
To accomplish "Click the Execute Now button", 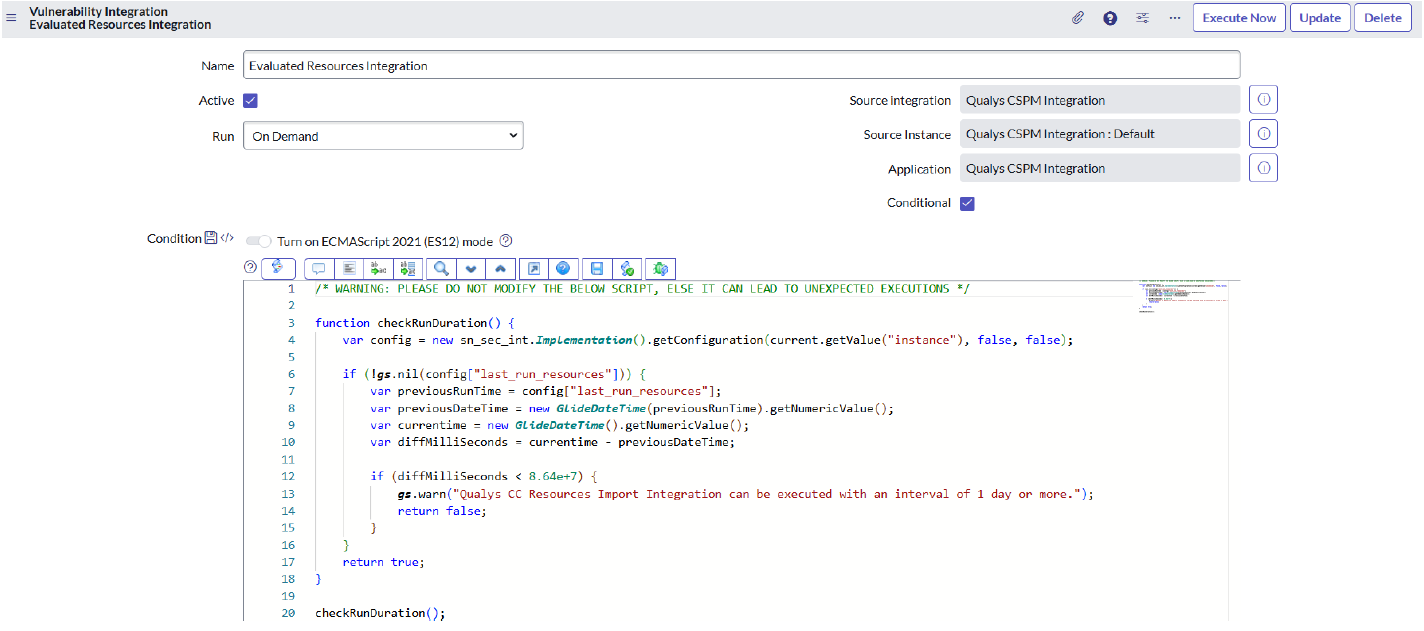I will 1238,18.
